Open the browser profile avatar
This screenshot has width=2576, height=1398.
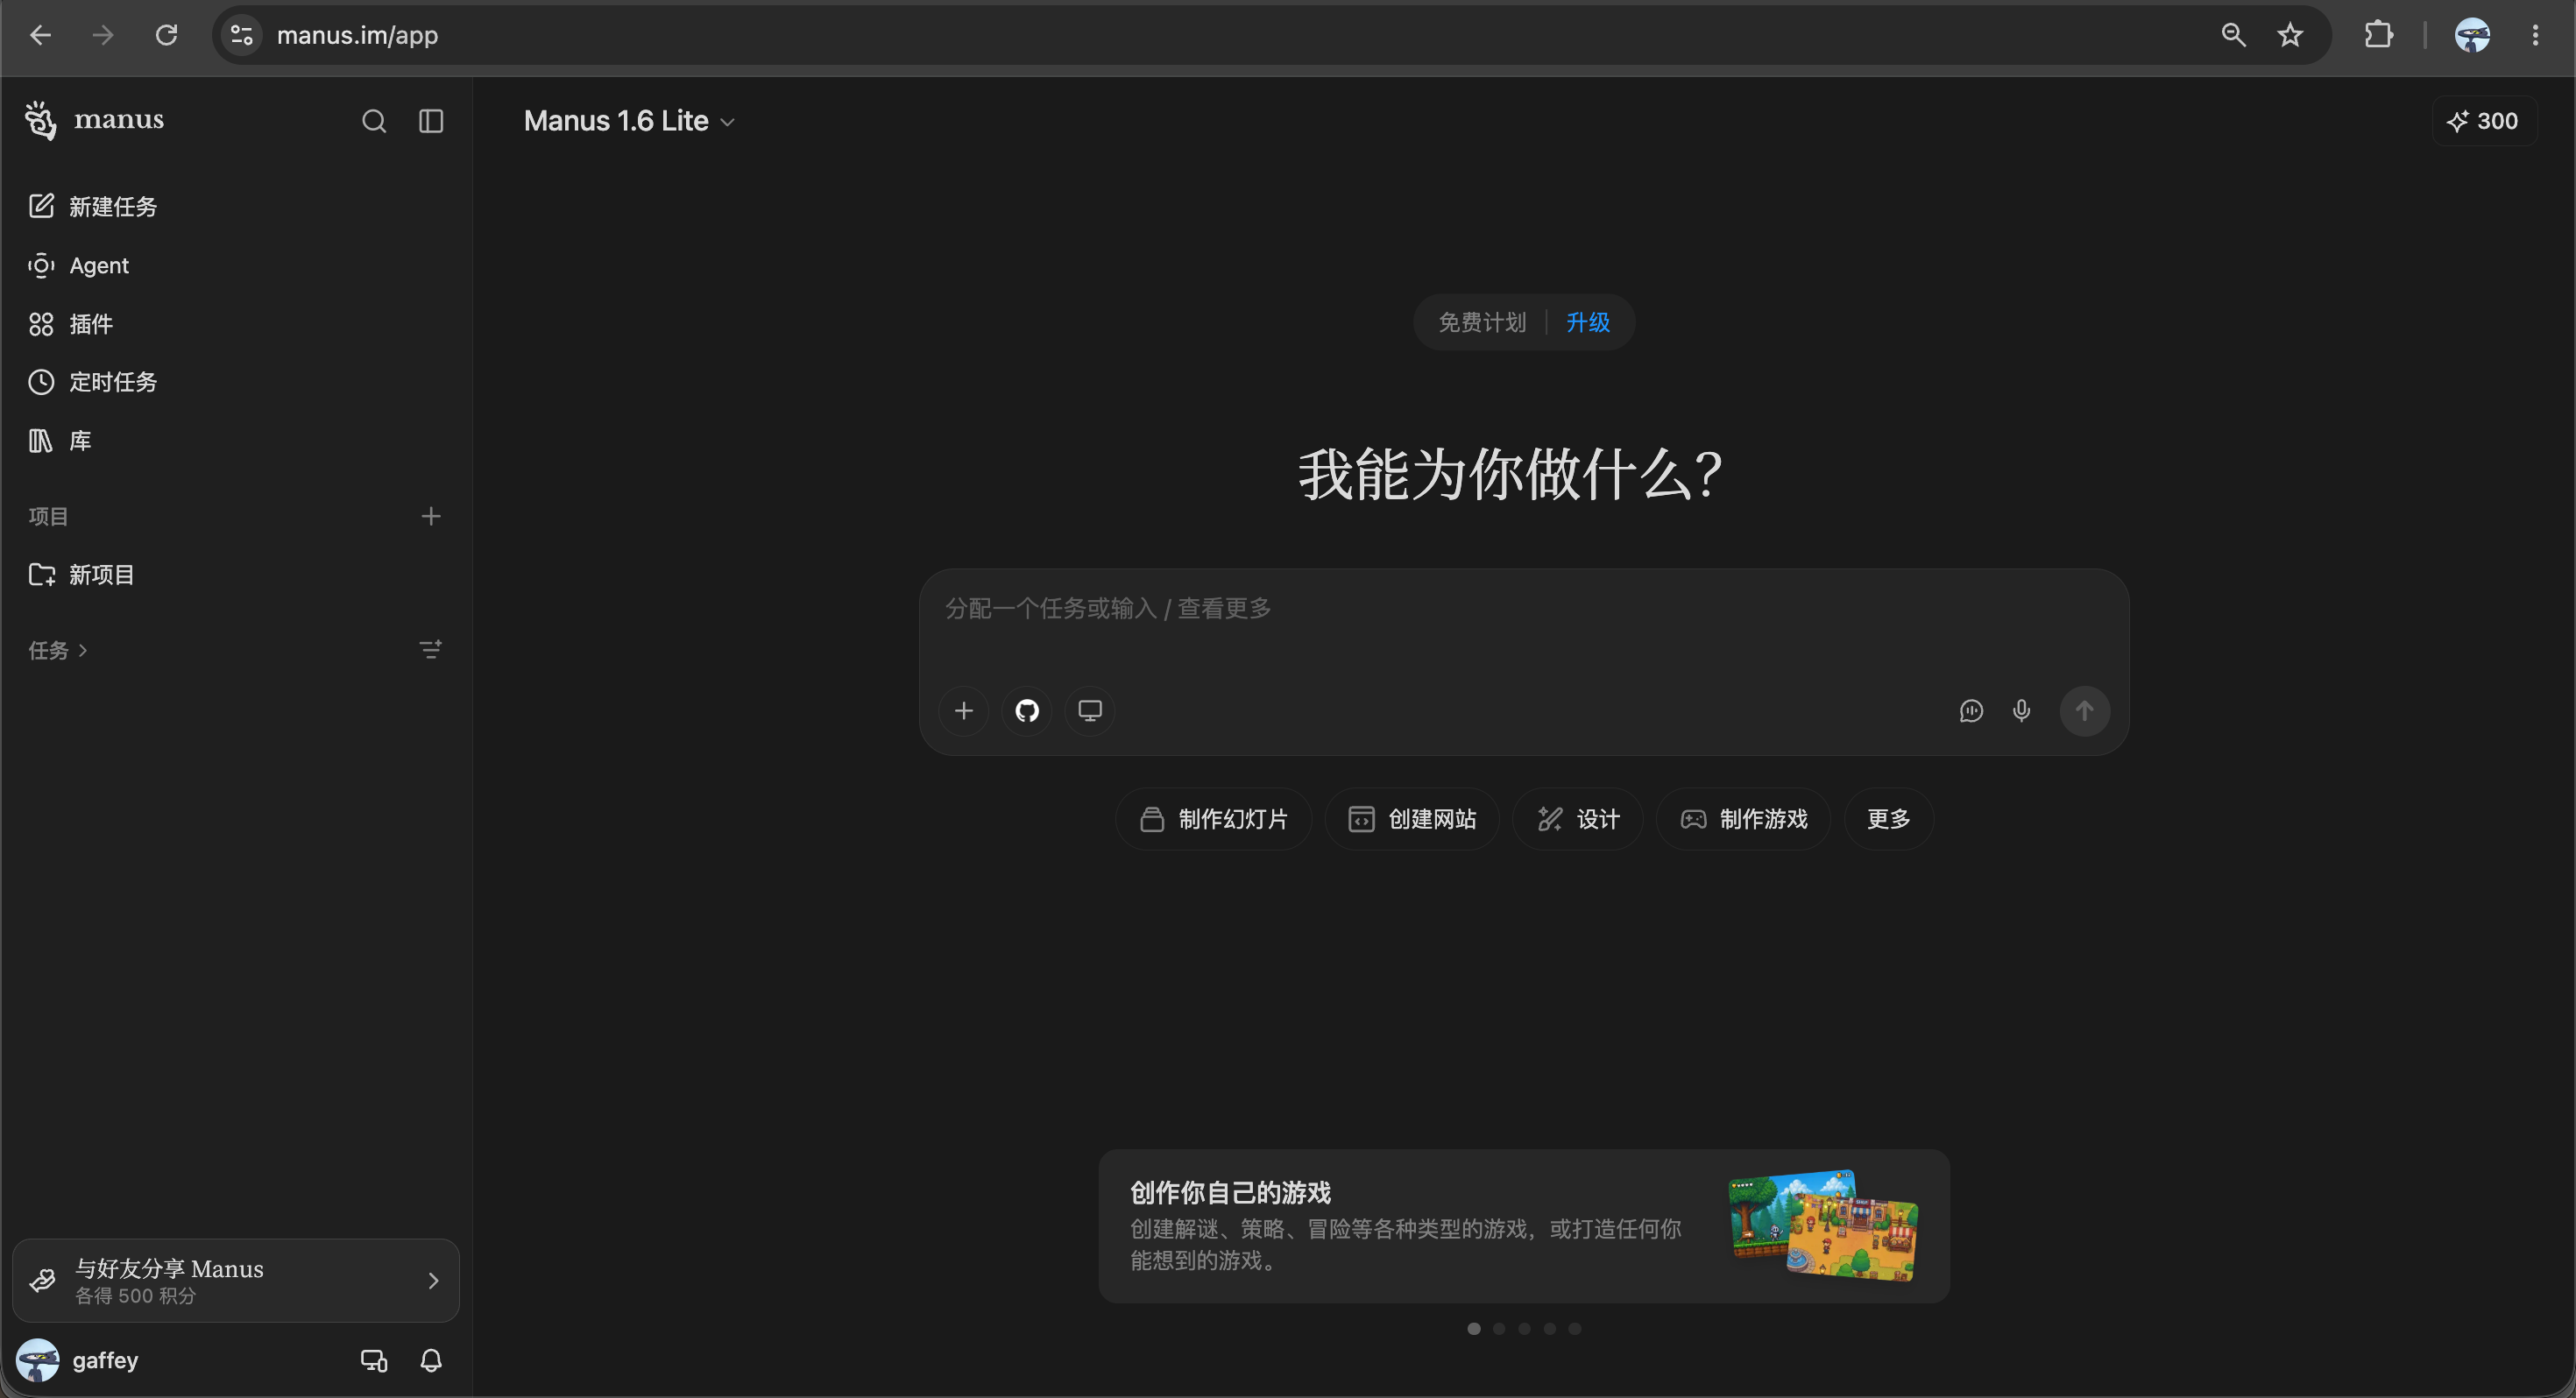click(2473, 35)
